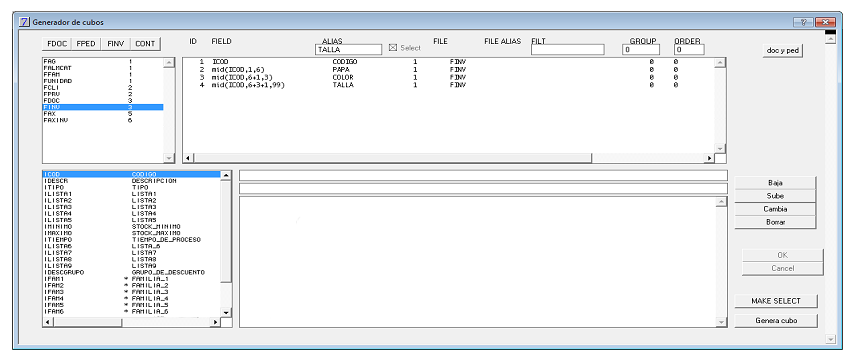Click the question mark help button in title bar
The height and width of the screenshot is (363, 857).
point(803,22)
